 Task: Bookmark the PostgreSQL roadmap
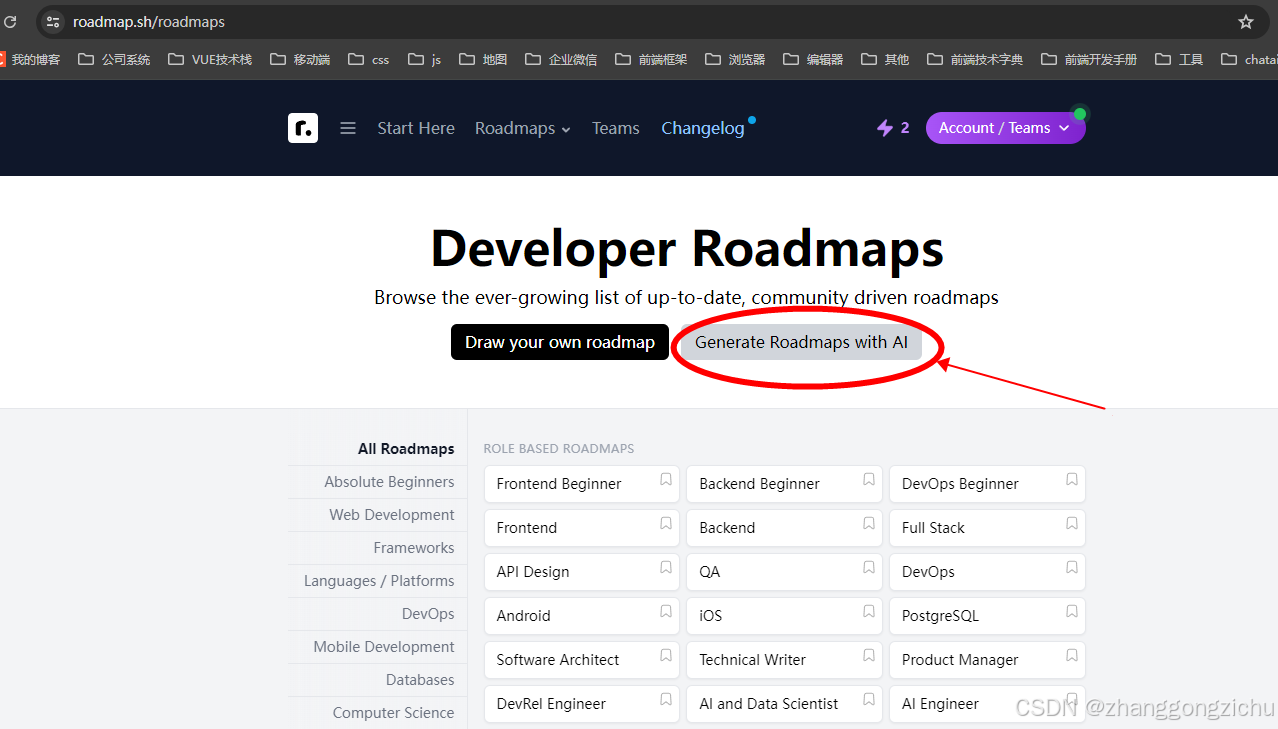(1072, 612)
